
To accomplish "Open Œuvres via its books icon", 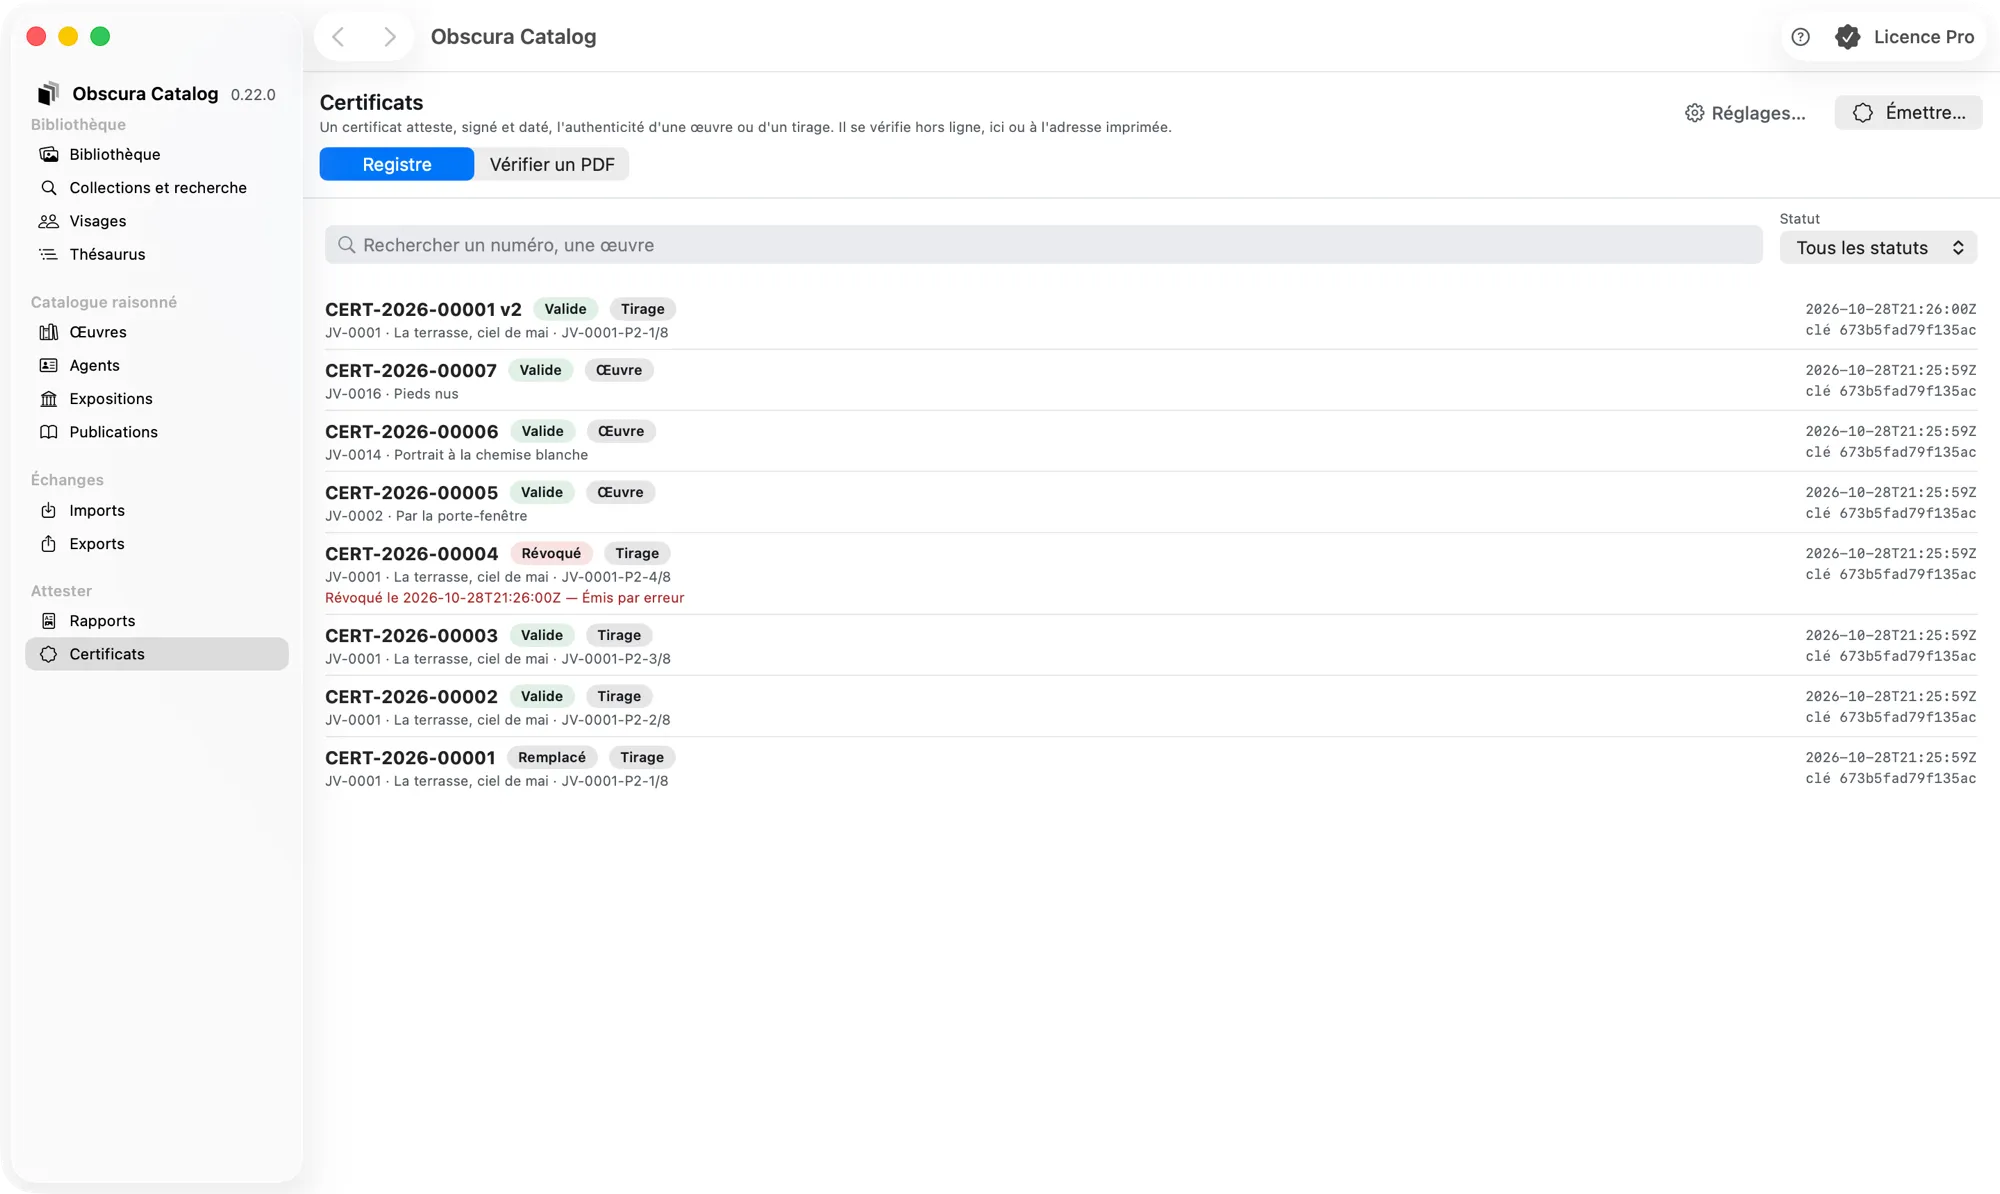I will pyautogui.click(x=48, y=332).
